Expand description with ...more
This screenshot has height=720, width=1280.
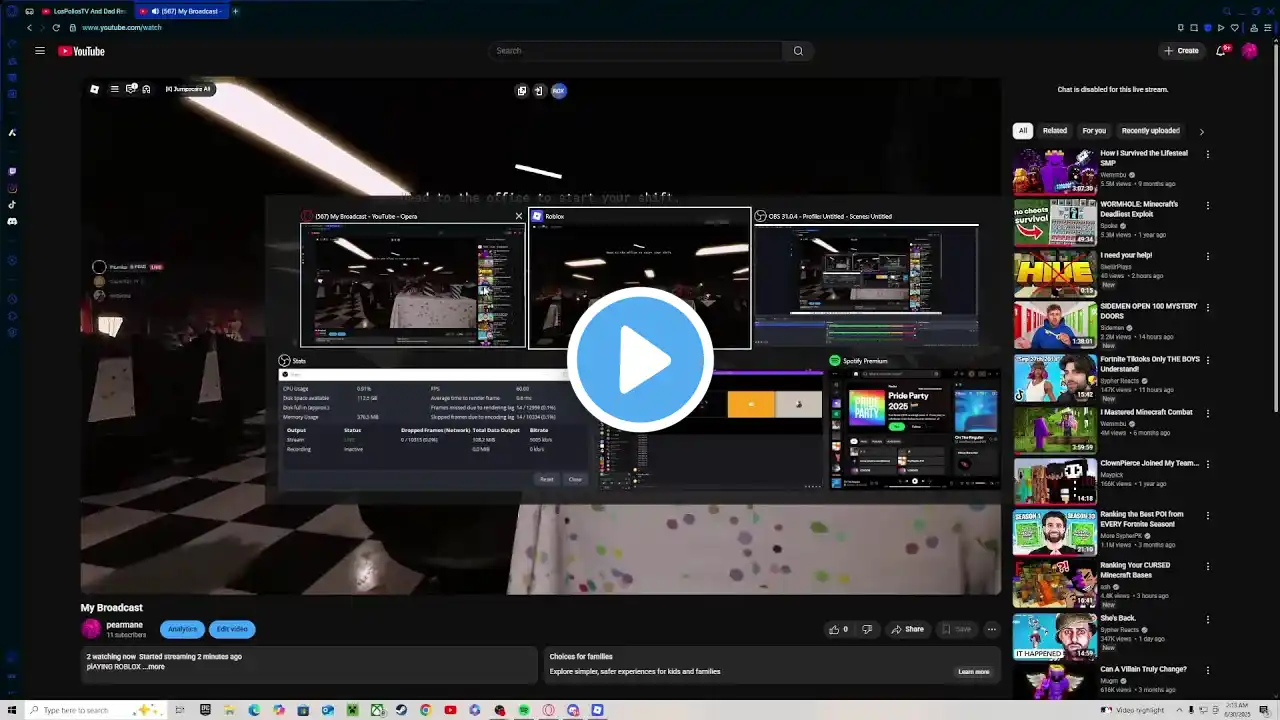click(x=155, y=667)
